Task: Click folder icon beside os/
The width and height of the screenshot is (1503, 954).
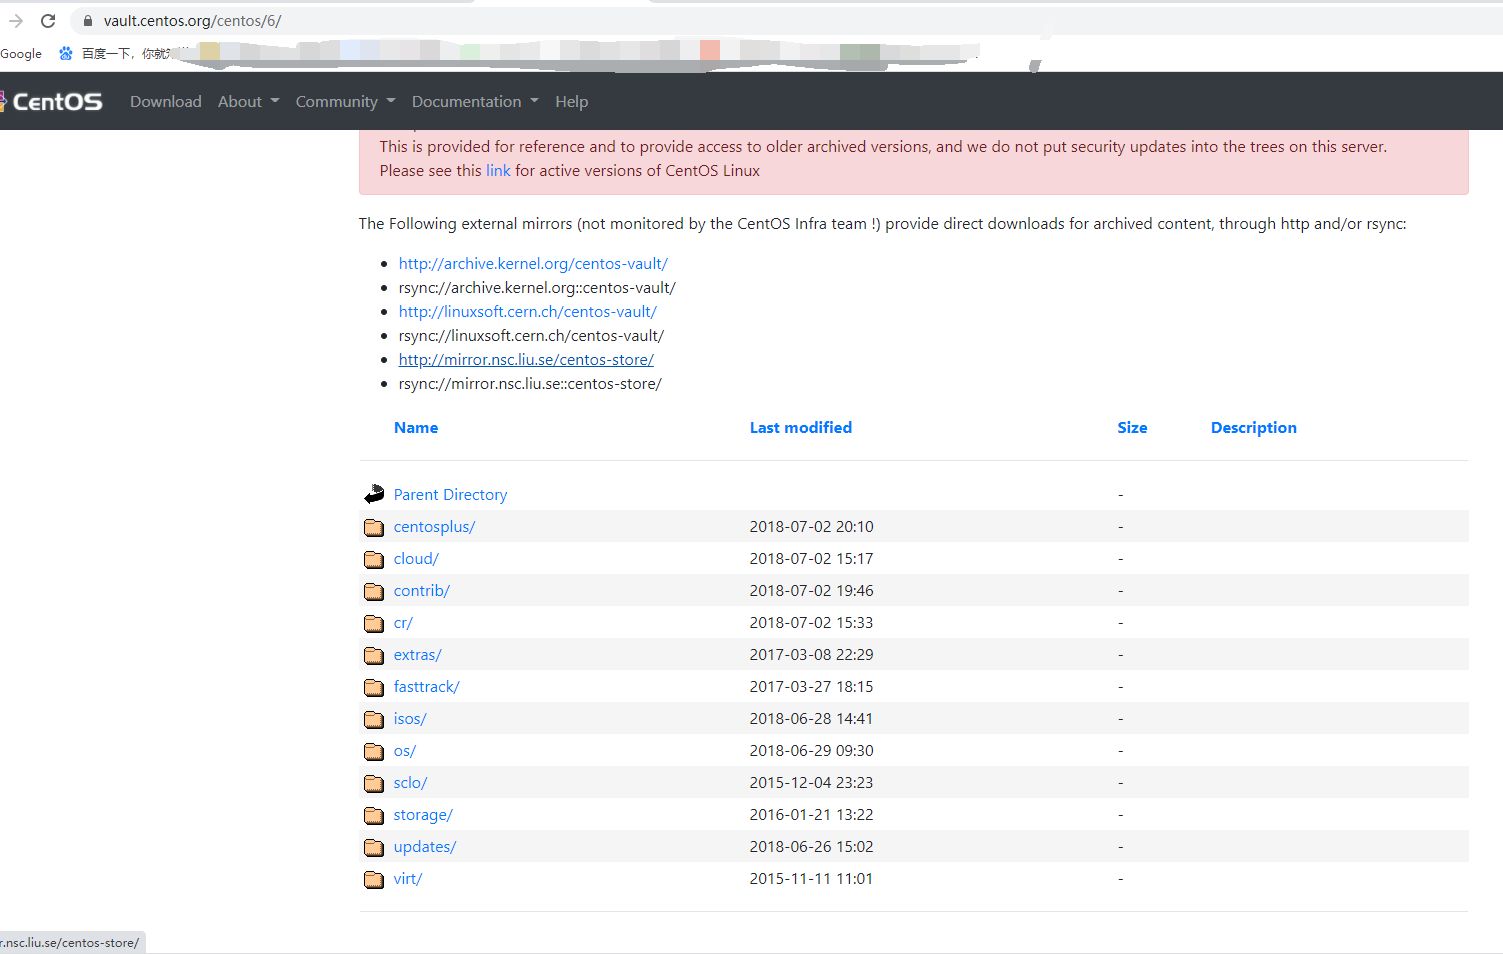Action: tap(374, 751)
